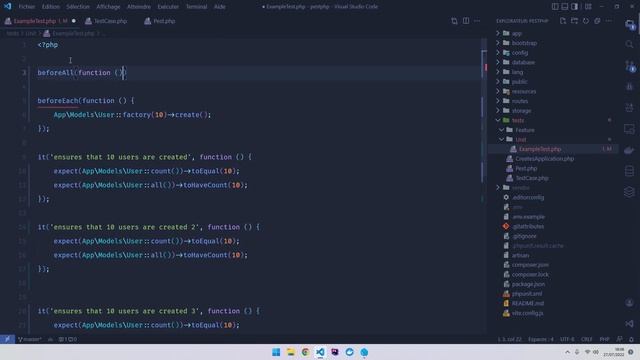Open the editor more actions ellipsis
This screenshot has height=360, width=640.
pos(477,21)
